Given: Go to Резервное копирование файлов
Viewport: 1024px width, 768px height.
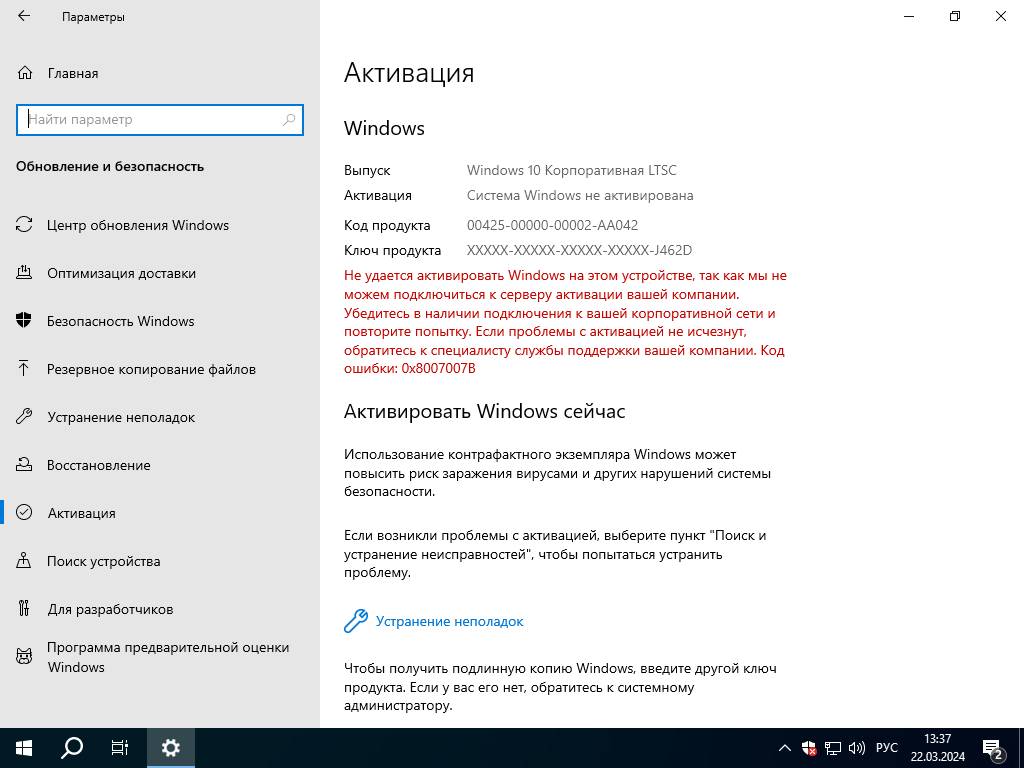Looking at the screenshot, I should click(160, 369).
